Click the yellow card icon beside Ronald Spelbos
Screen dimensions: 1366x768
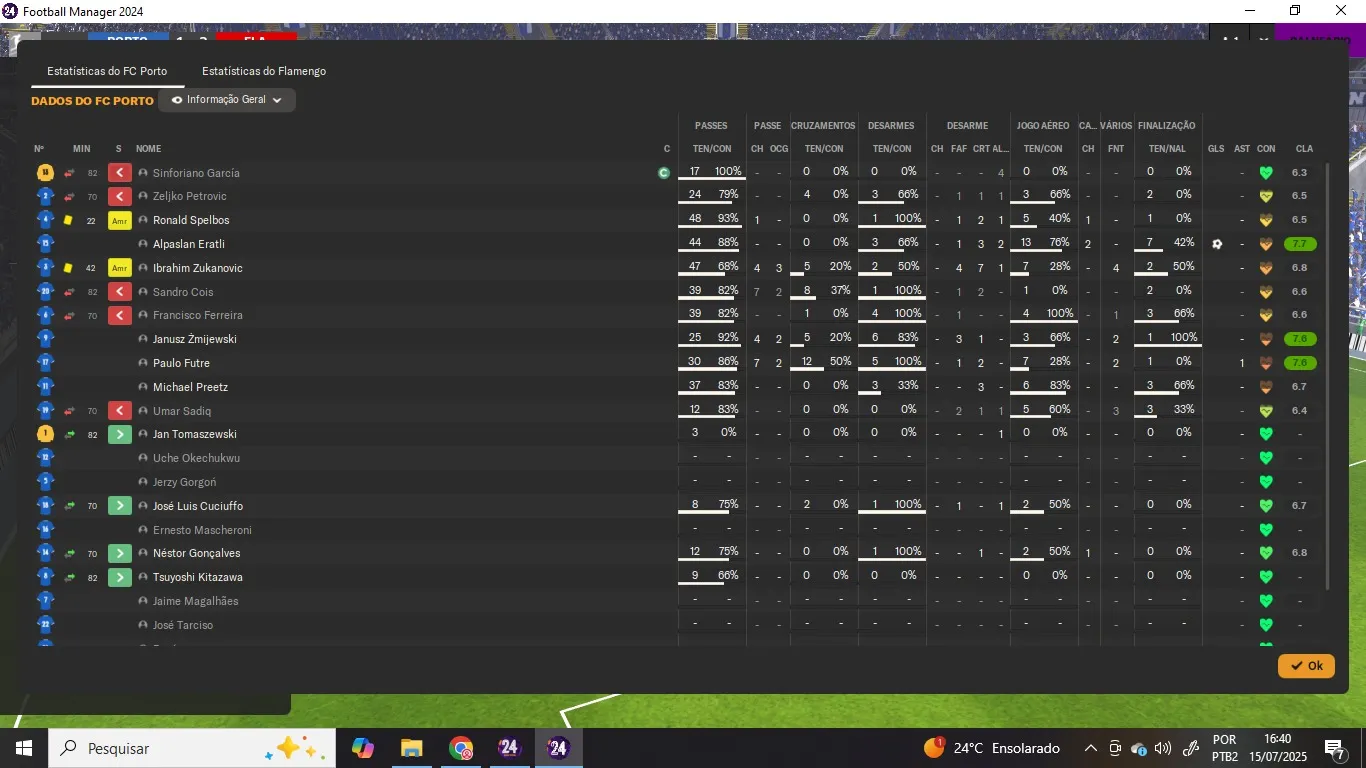click(68, 220)
